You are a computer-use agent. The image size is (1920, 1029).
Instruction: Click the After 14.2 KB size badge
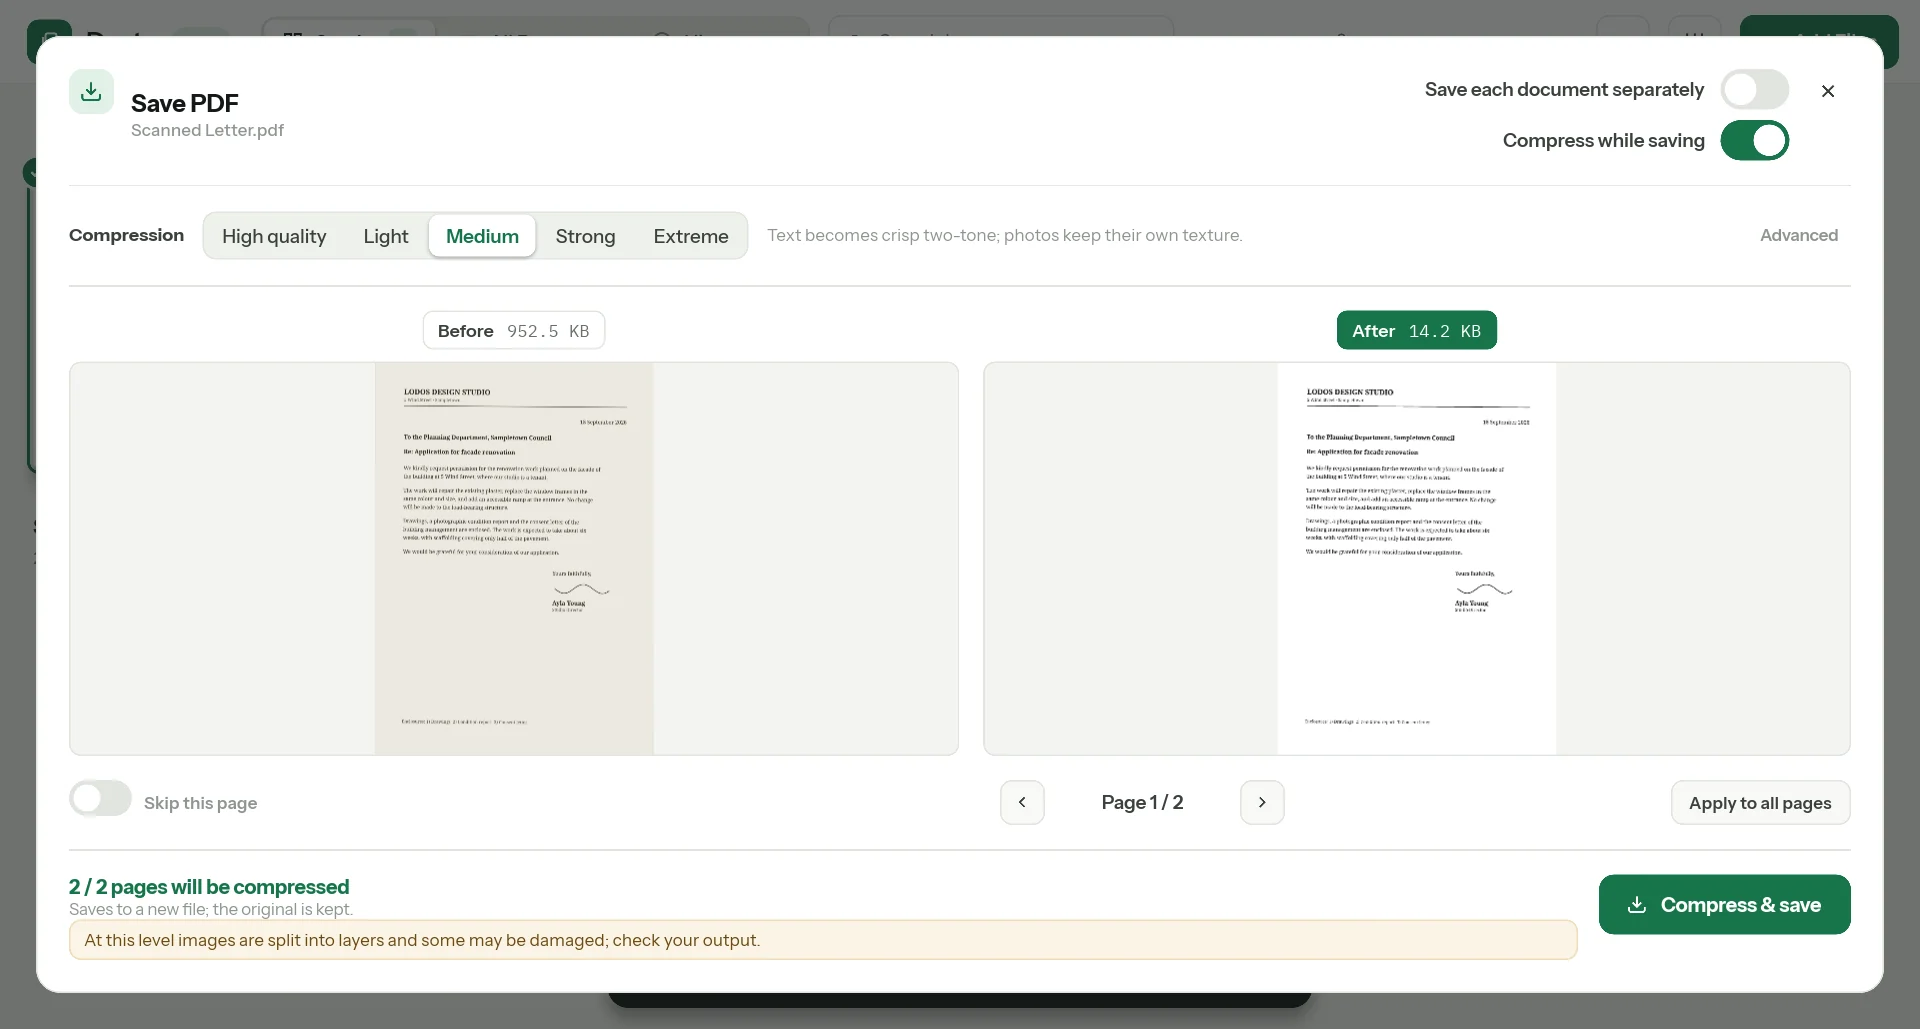(1416, 330)
